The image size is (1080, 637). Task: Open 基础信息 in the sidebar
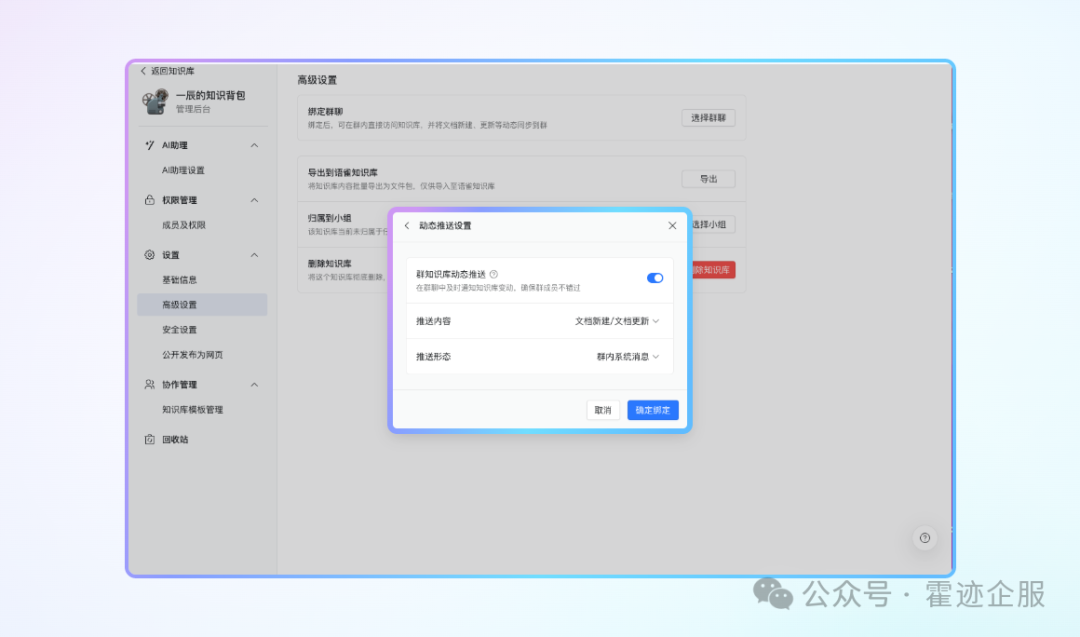(179, 280)
